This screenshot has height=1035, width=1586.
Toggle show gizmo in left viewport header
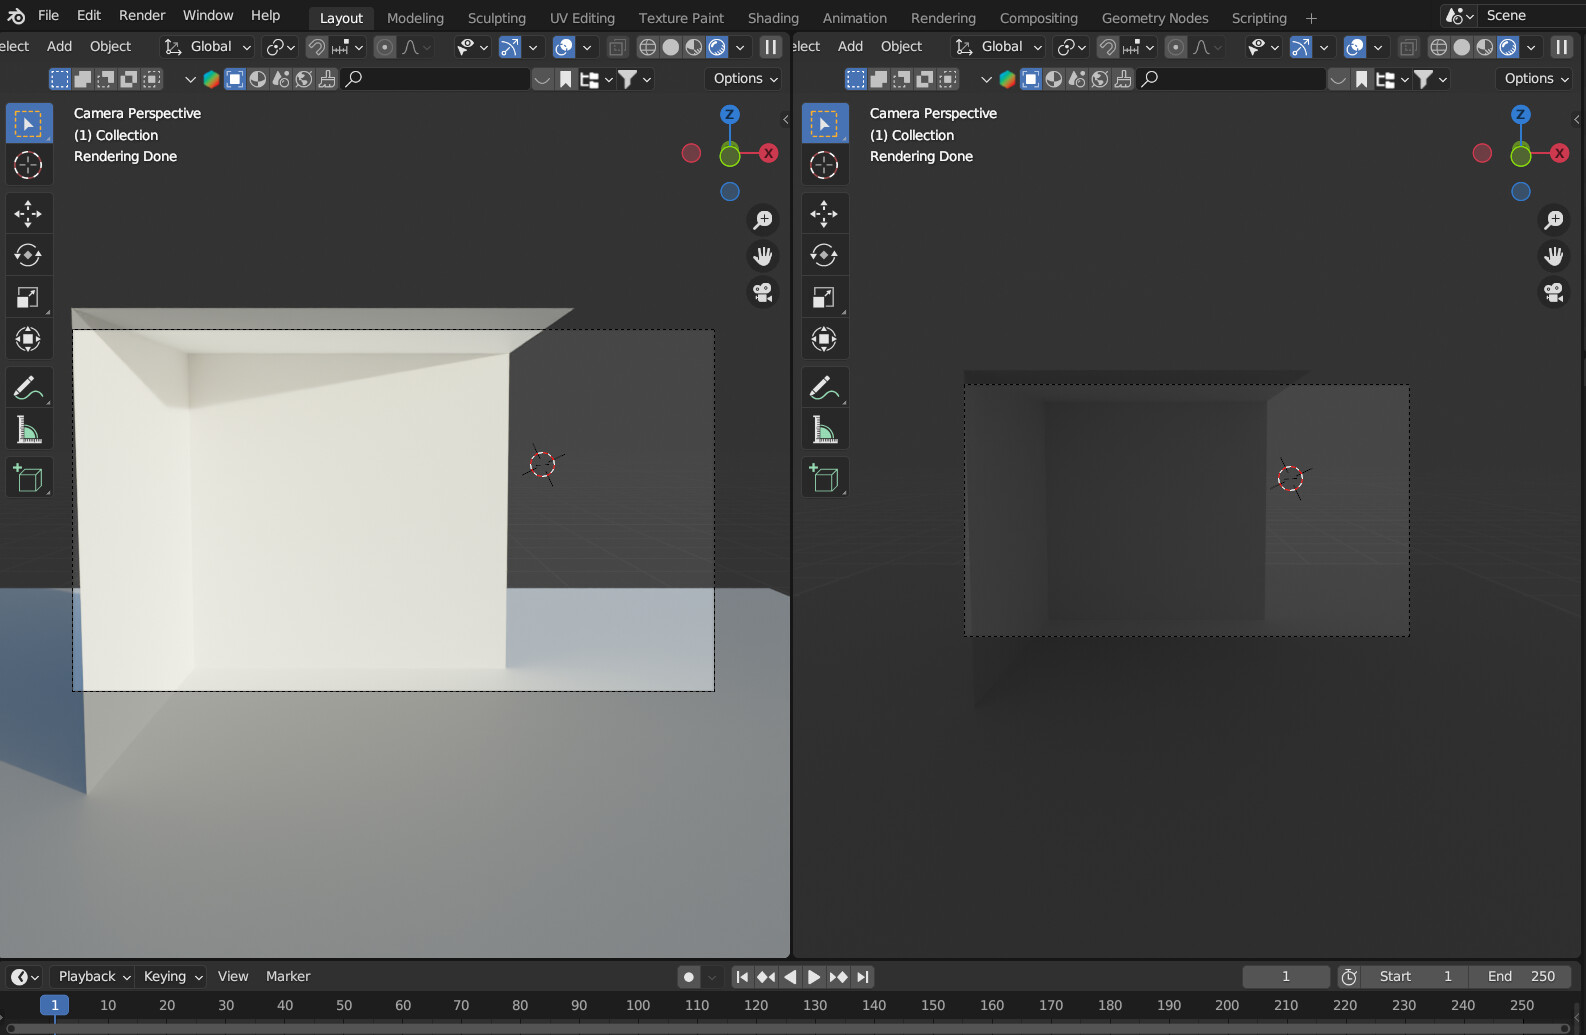point(510,47)
